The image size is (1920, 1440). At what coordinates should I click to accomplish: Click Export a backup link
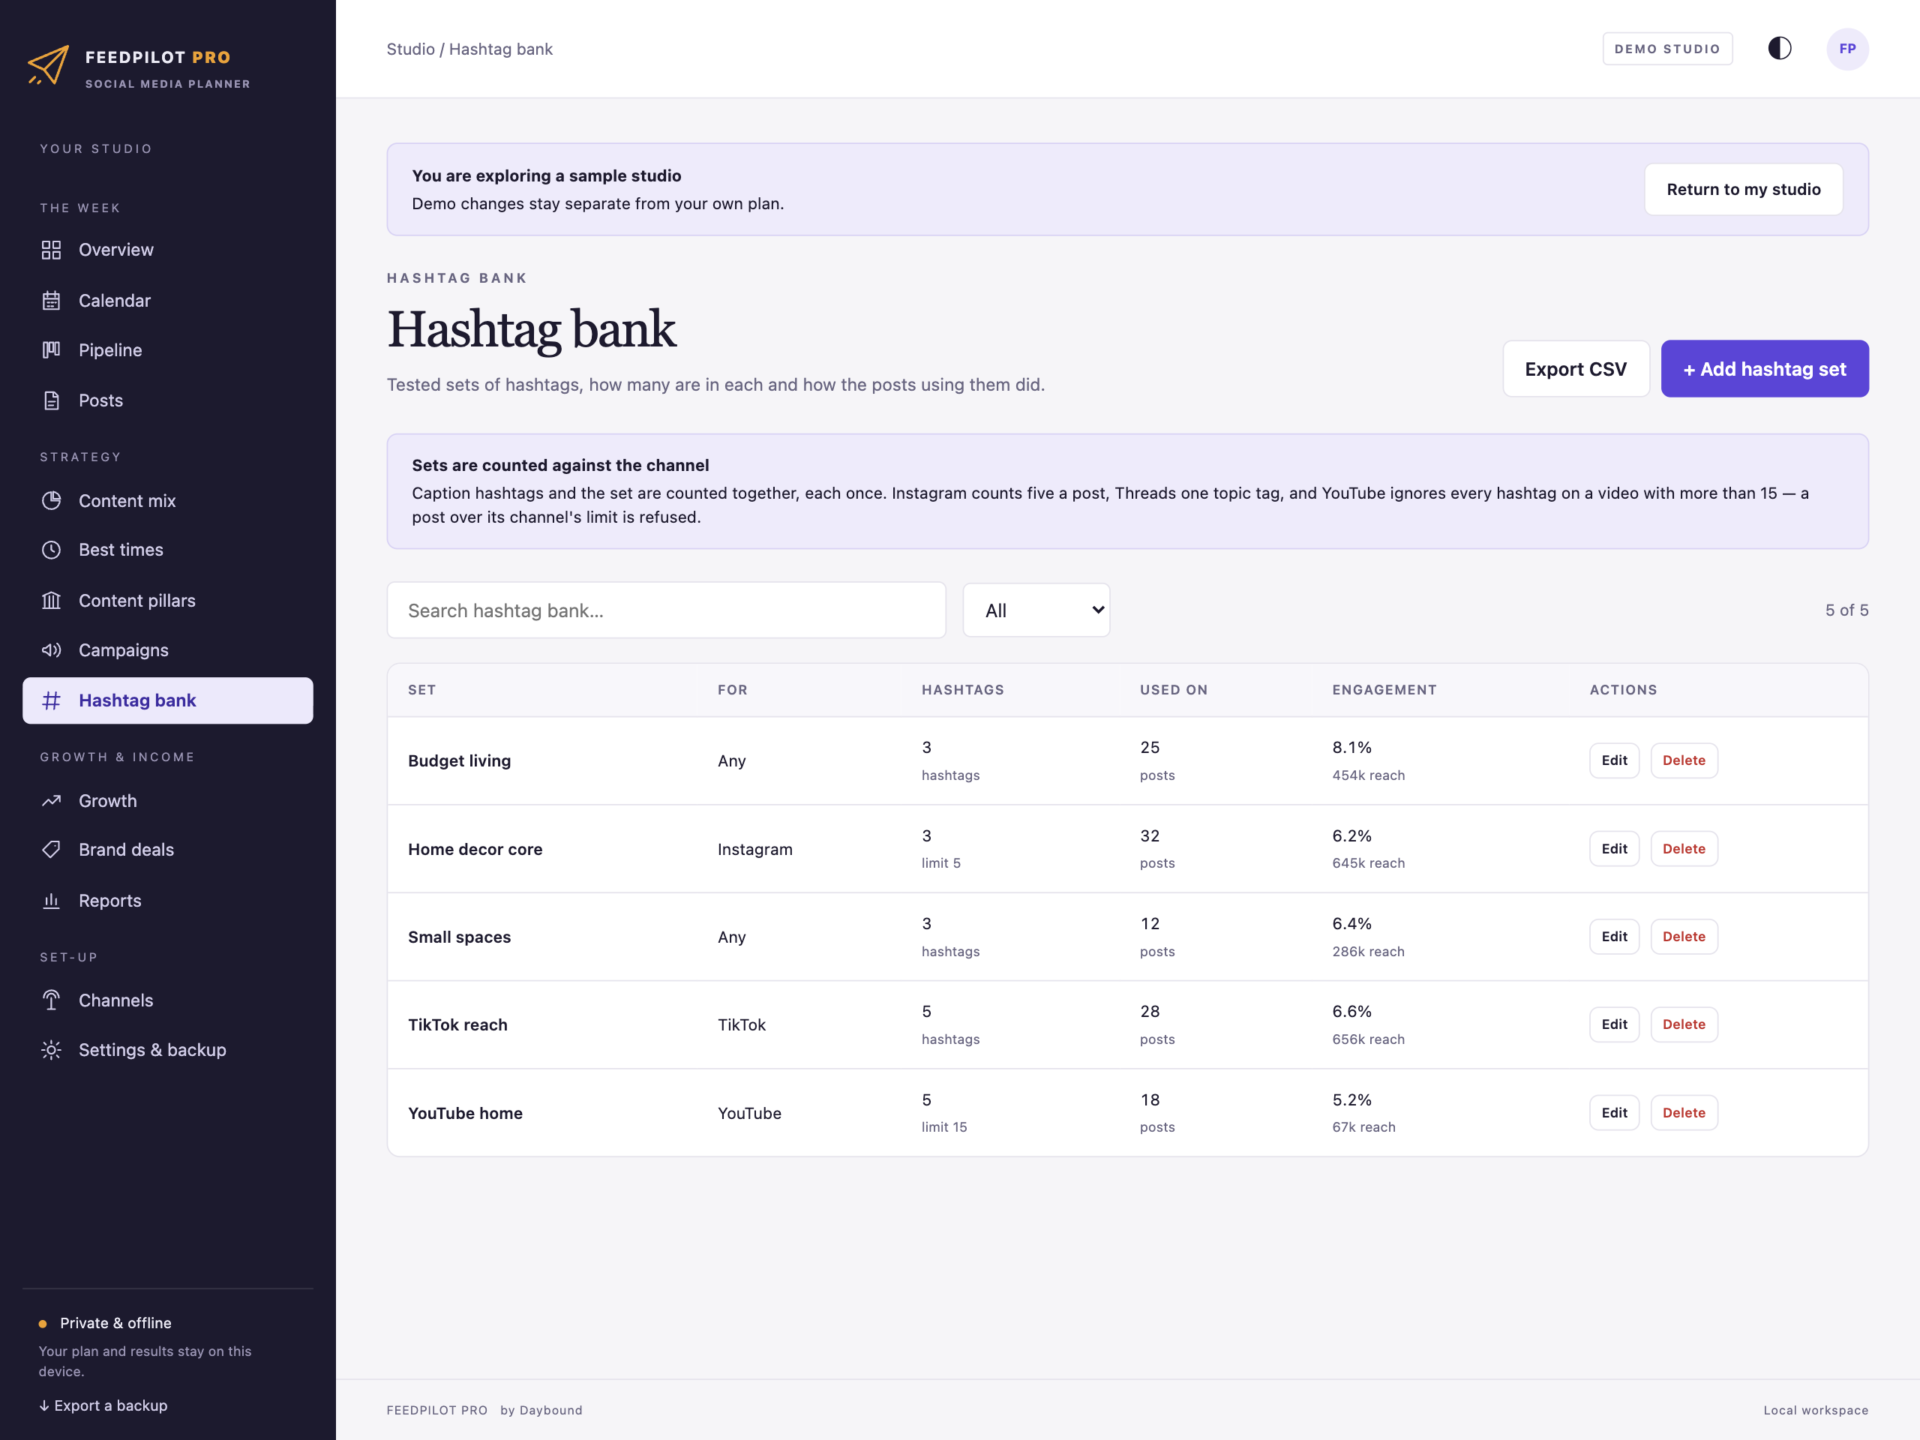click(103, 1405)
